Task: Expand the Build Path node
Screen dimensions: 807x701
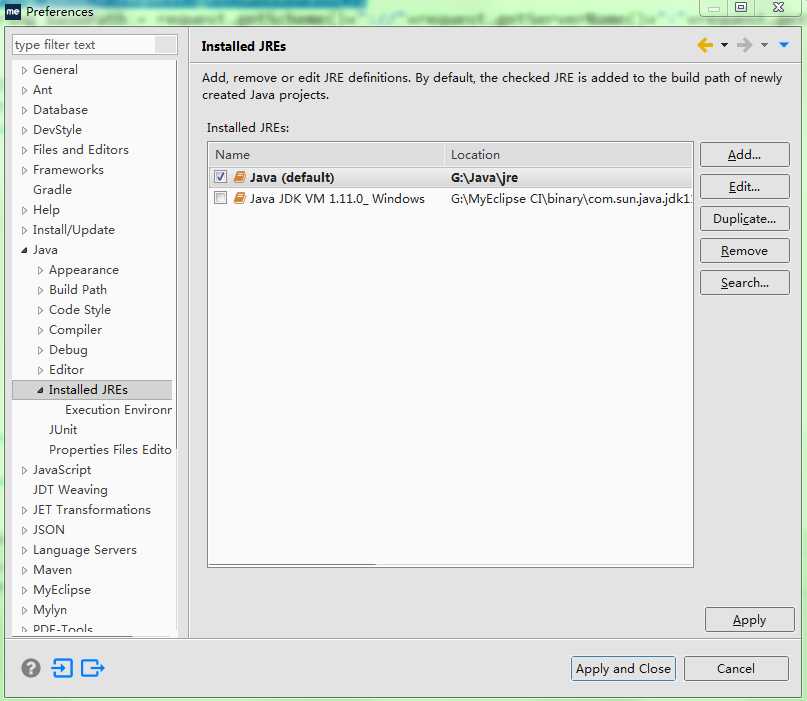Action: pos(40,290)
